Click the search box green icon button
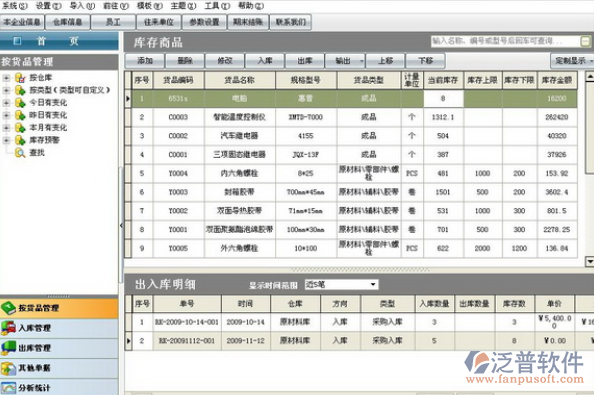 point(585,41)
